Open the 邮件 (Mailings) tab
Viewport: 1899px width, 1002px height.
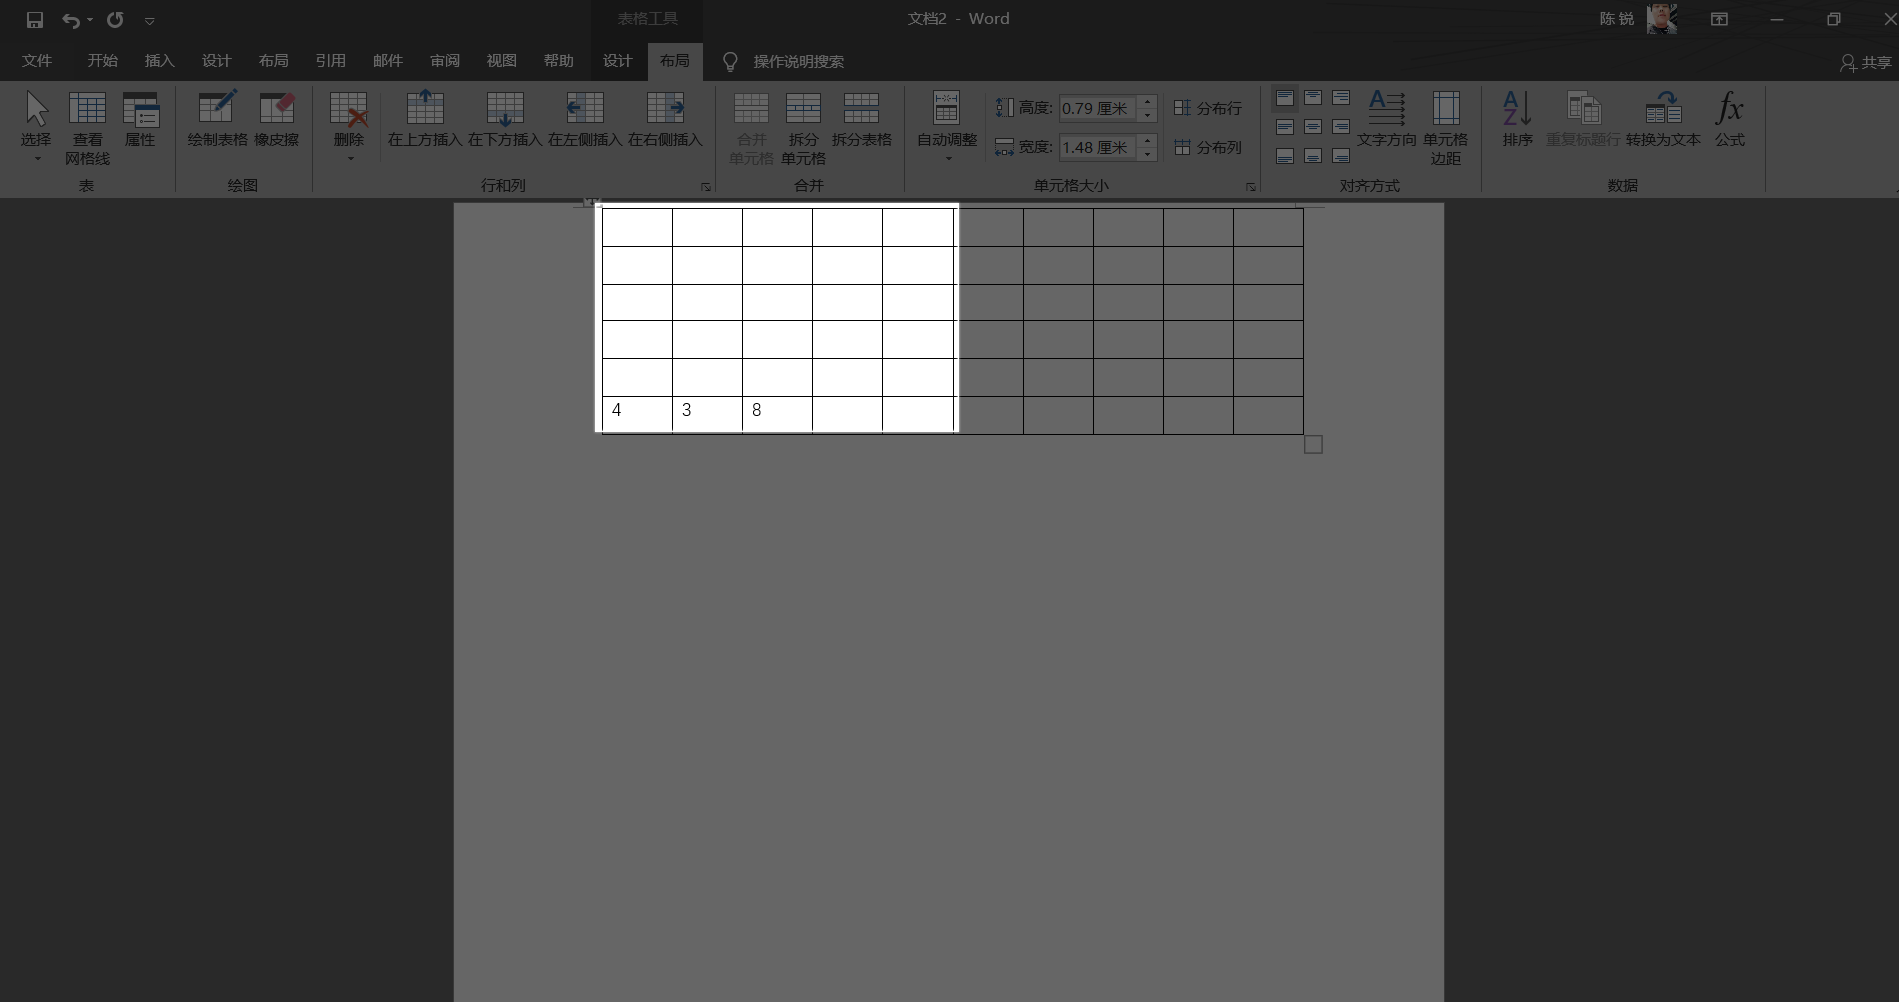coord(387,61)
